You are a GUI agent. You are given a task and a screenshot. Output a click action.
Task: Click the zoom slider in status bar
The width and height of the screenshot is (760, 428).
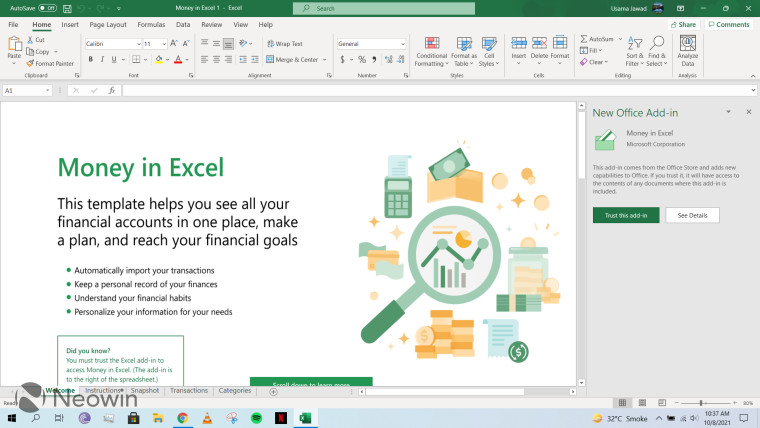point(700,403)
